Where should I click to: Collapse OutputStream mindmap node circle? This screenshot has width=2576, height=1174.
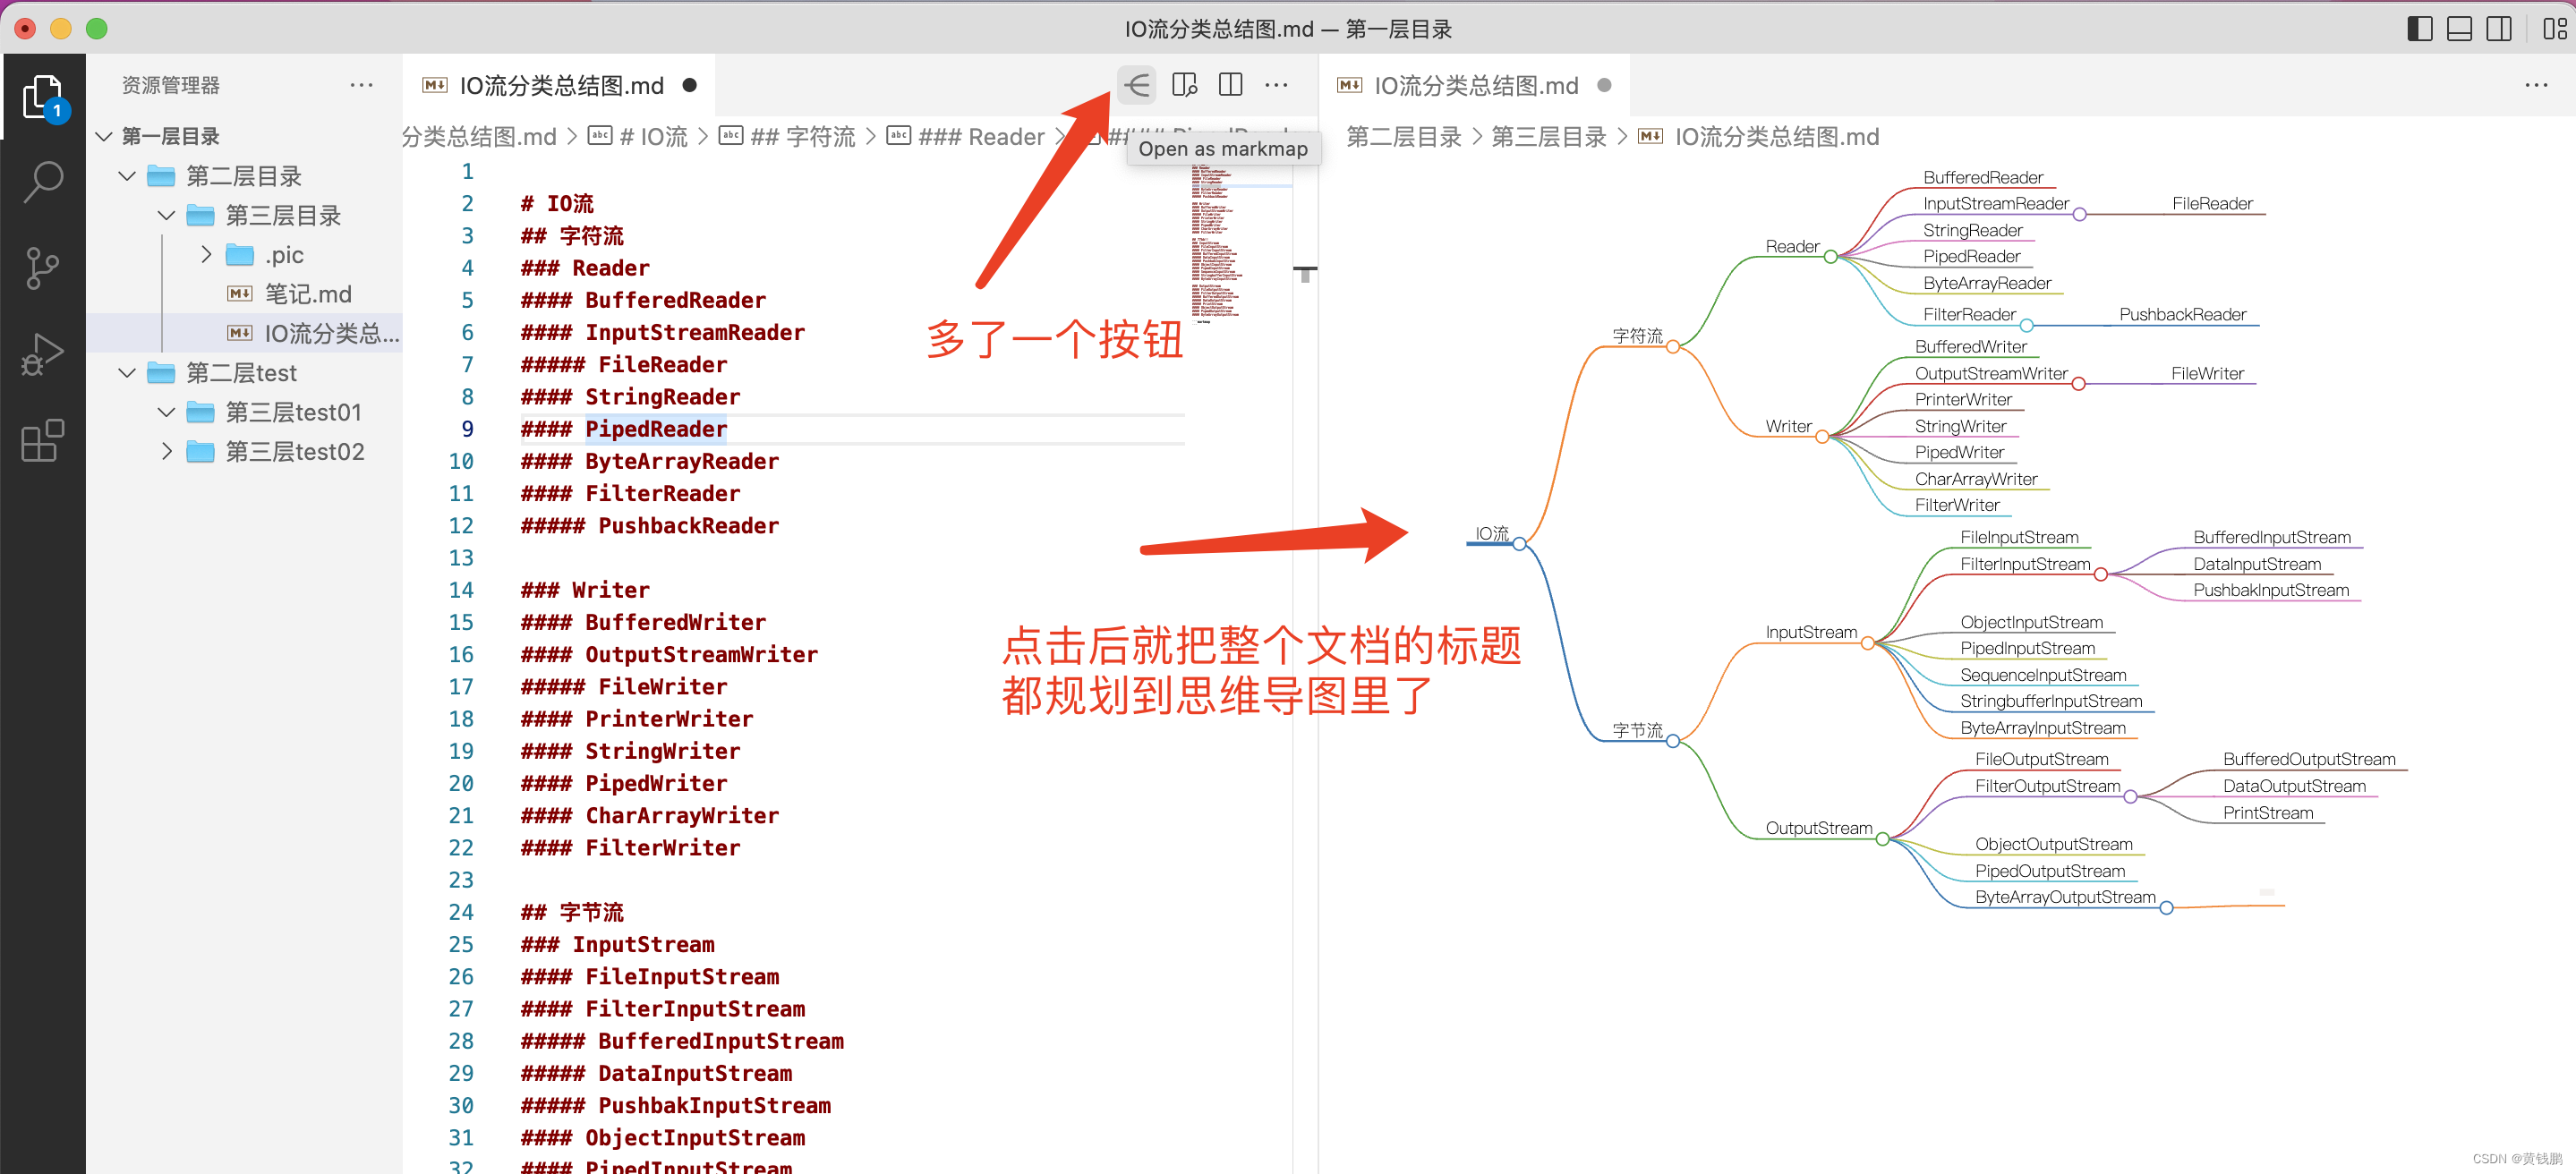1882,839
